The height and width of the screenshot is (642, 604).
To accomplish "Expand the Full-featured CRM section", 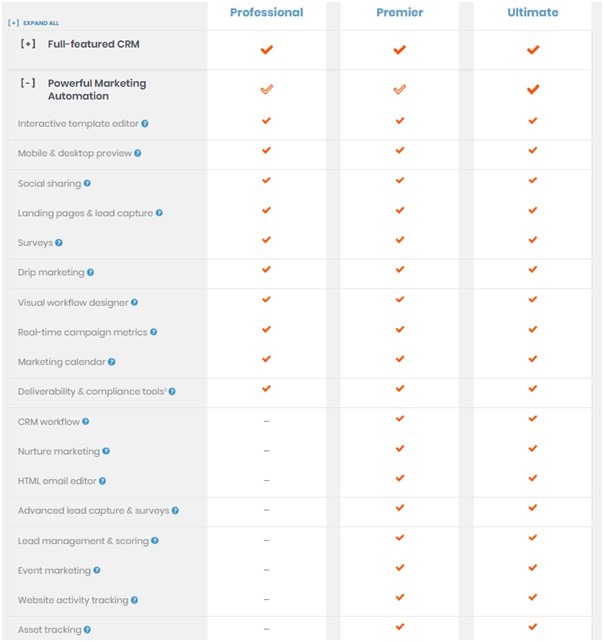I will [28, 43].
